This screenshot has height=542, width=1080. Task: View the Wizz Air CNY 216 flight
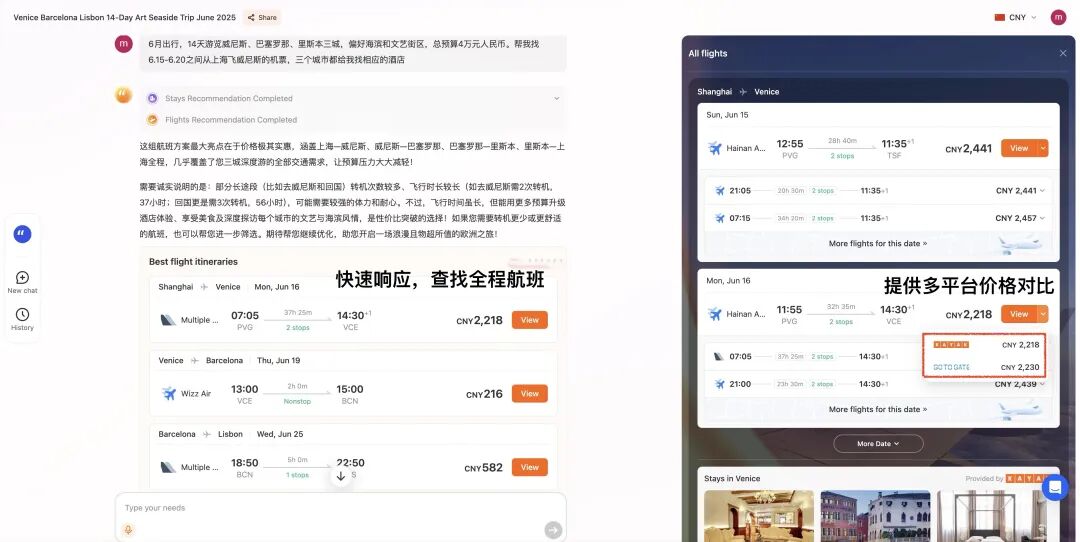click(x=530, y=394)
